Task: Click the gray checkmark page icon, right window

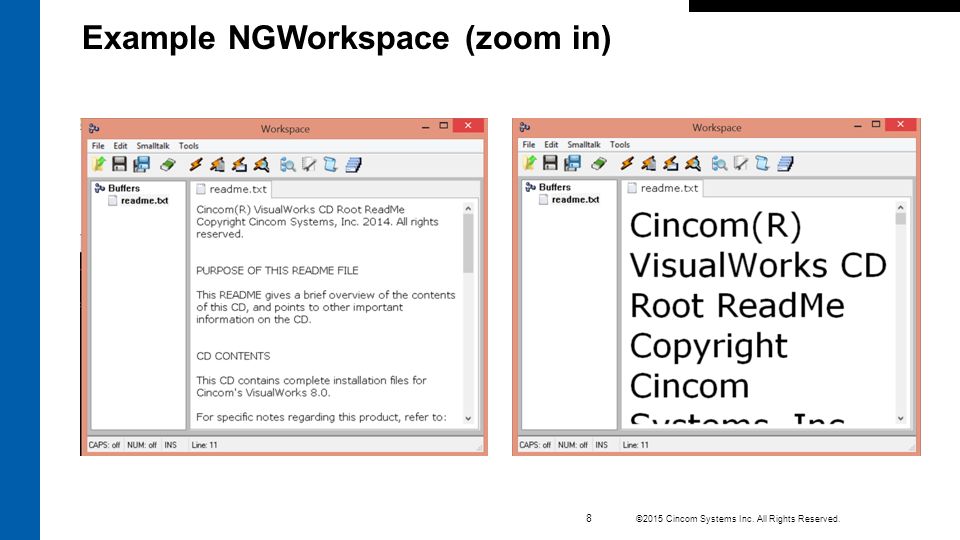Action: coord(740,163)
